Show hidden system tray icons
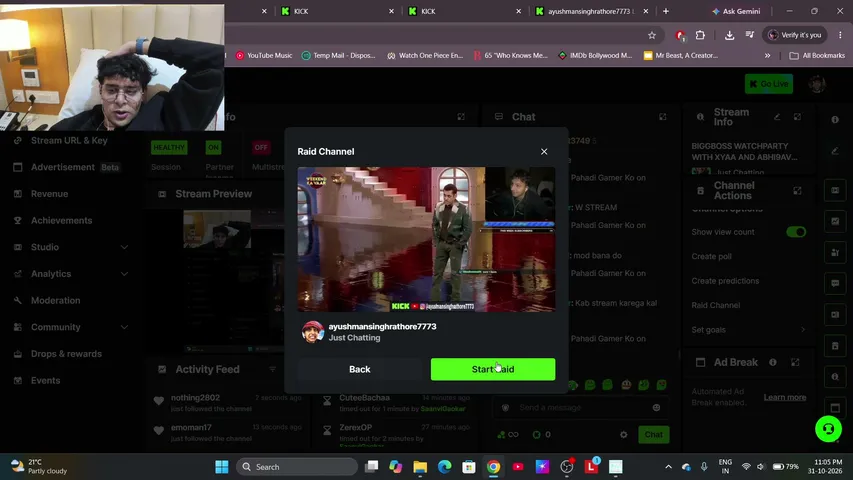The image size is (853, 480). pos(669,467)
